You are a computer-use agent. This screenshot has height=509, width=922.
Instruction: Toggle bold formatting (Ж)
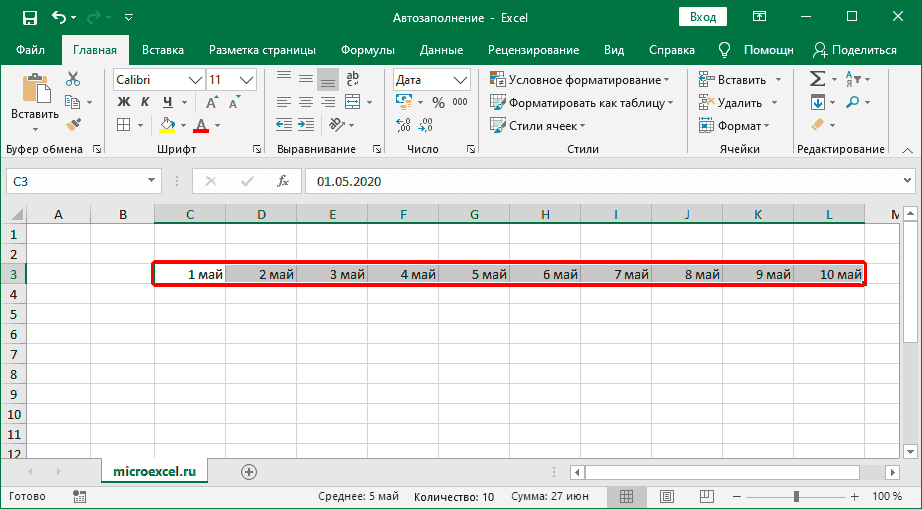click(124, 102)
